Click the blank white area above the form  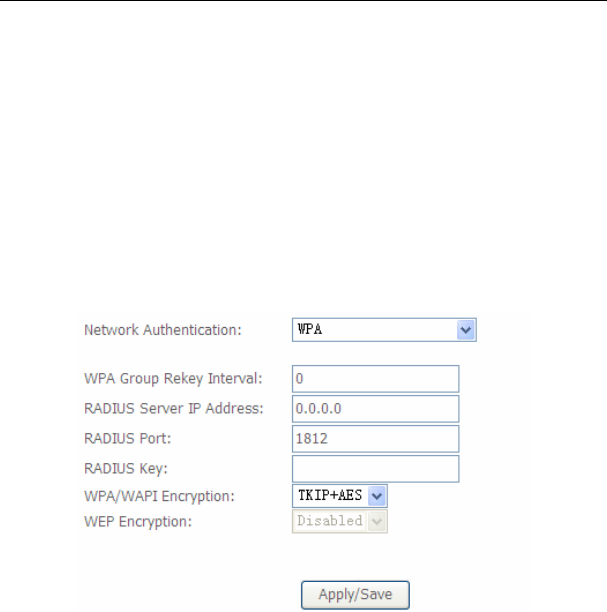[x=303, y=156]
